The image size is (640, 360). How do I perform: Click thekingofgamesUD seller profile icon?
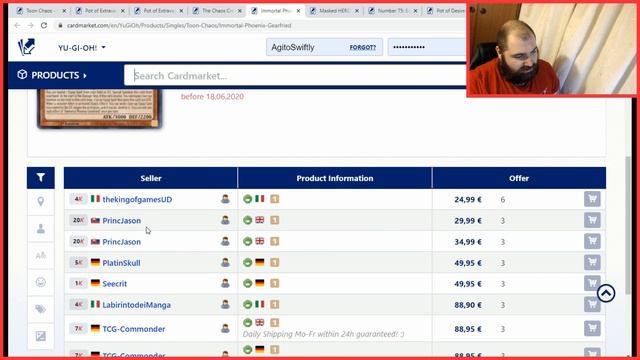click(225, 199)
